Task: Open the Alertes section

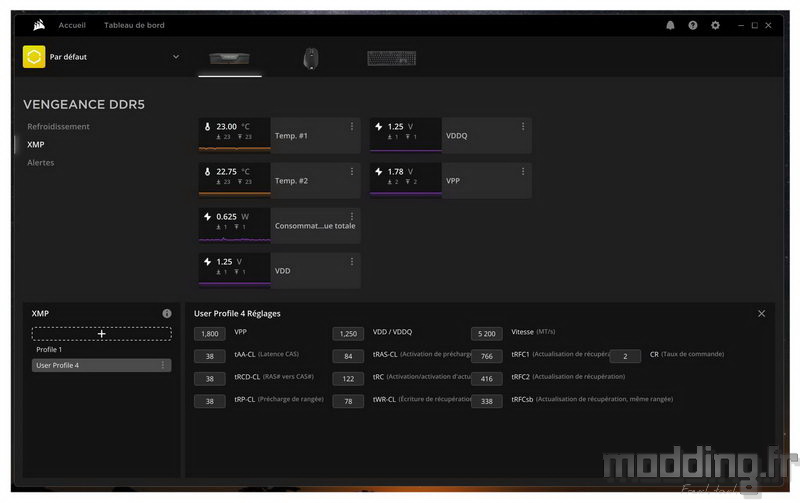Action: coord(41,163)
